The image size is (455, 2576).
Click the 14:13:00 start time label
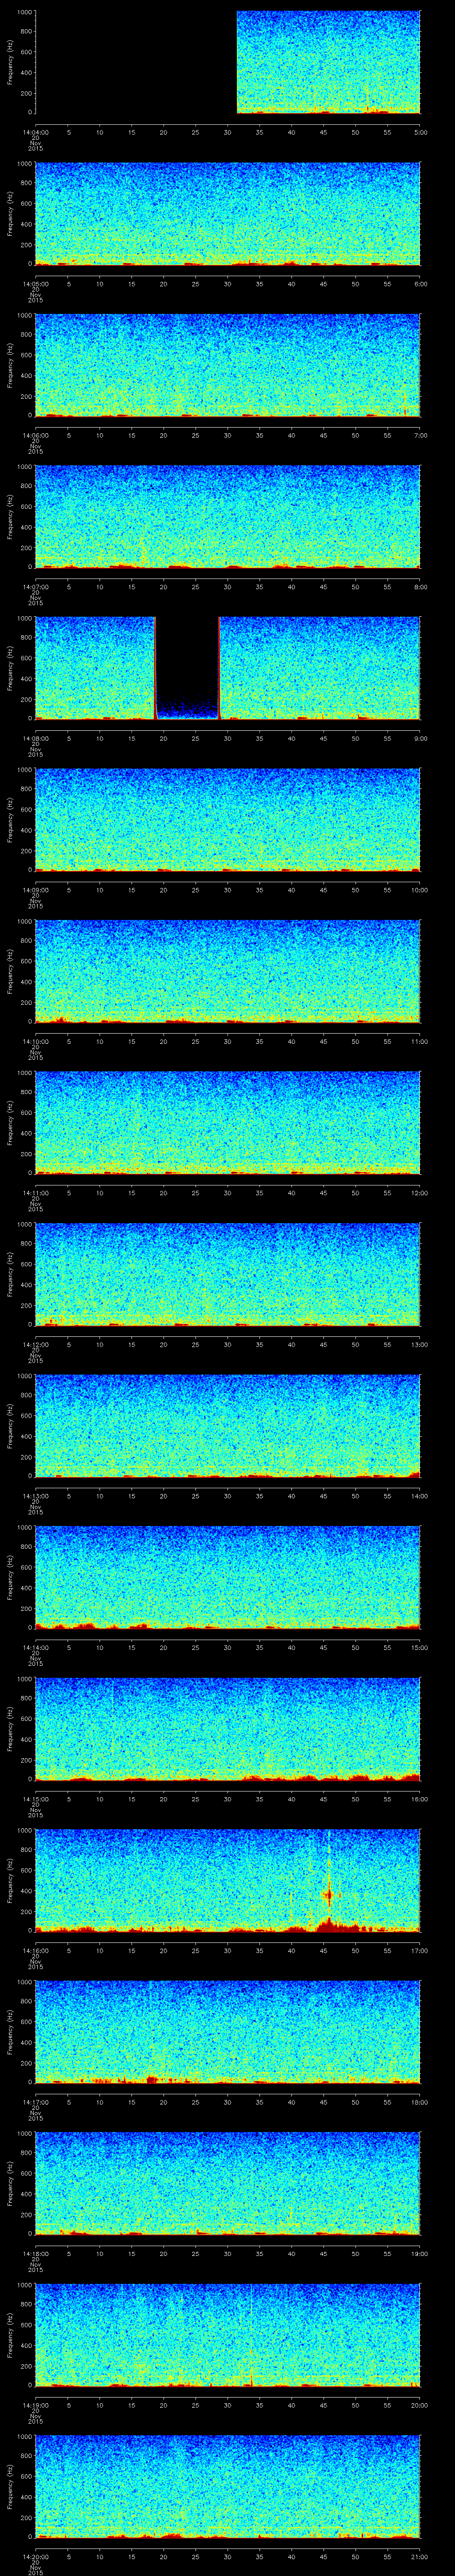[35, 1495]
